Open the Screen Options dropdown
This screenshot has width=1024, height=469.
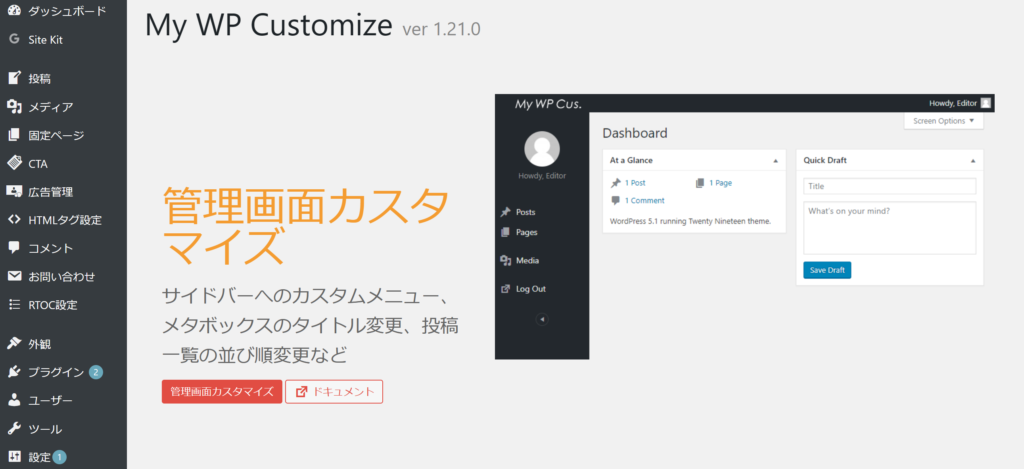[x=944, y=121]
